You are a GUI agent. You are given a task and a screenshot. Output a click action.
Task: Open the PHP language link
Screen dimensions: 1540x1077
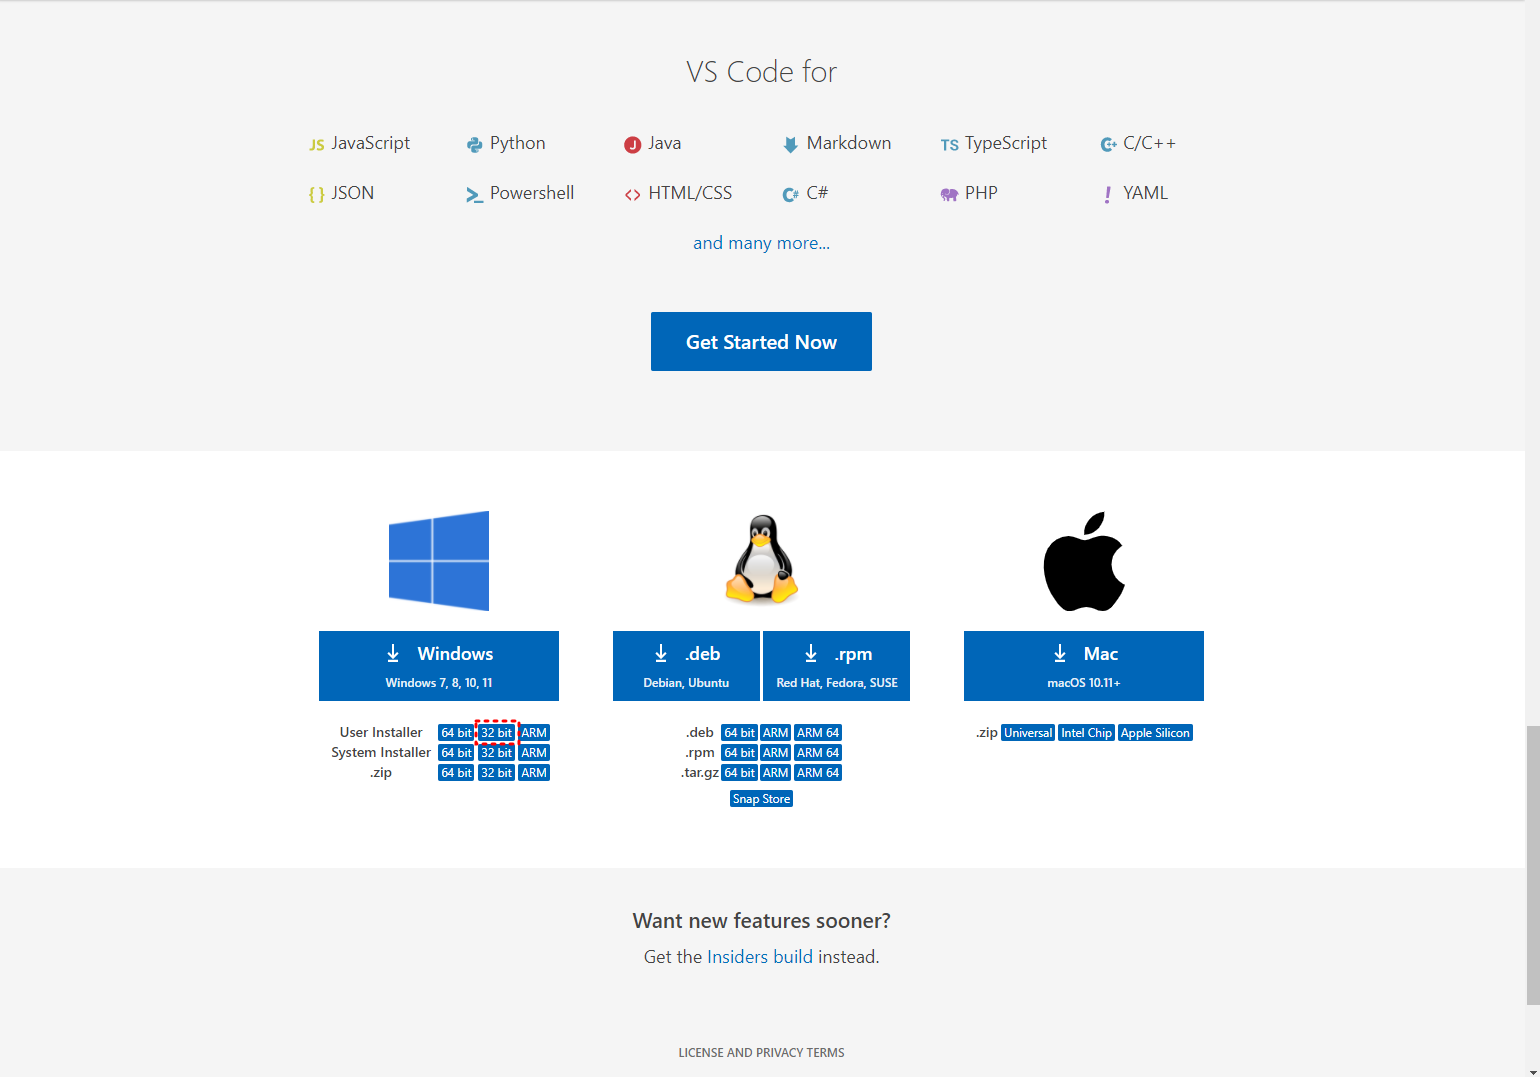[981, 193]
